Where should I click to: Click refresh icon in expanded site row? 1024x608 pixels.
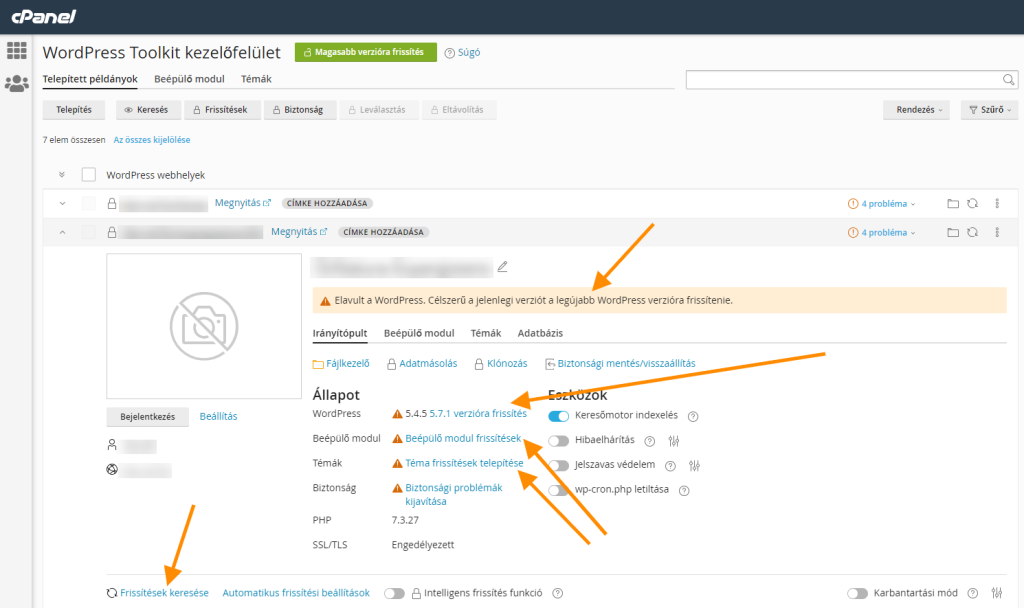point(972,232)
